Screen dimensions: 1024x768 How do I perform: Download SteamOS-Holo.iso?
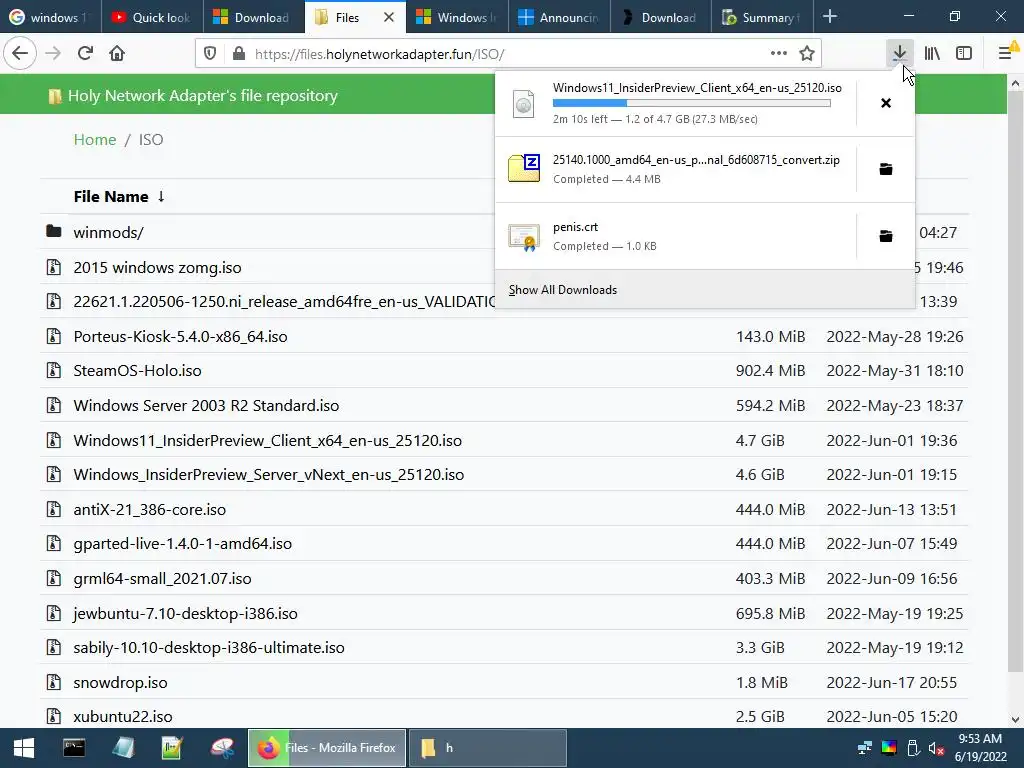[137, 371]
